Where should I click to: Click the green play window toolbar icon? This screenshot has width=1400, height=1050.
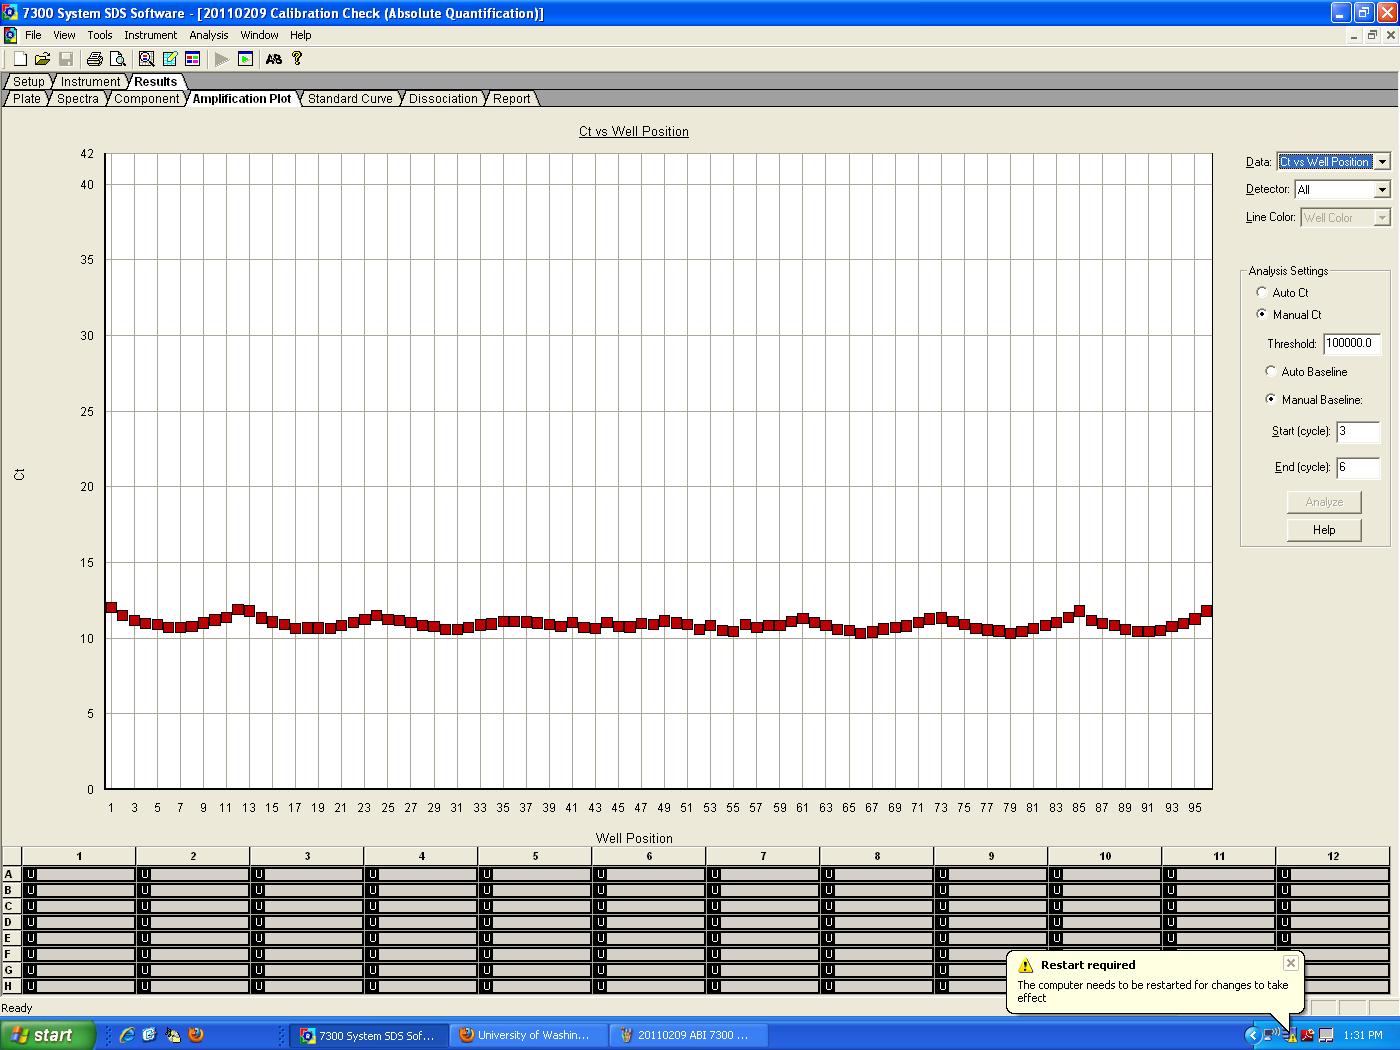tap(246, 59)
